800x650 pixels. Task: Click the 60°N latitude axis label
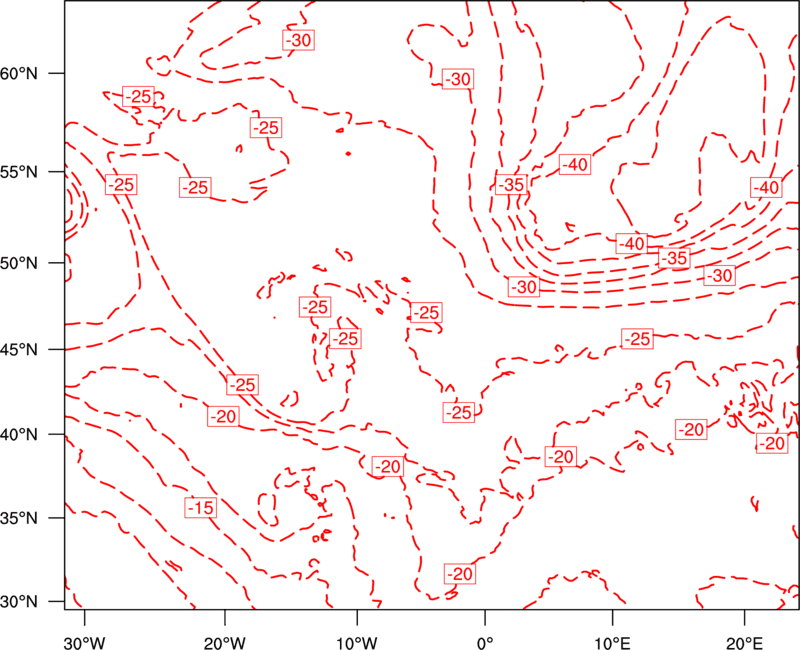(x=19, y=73)
